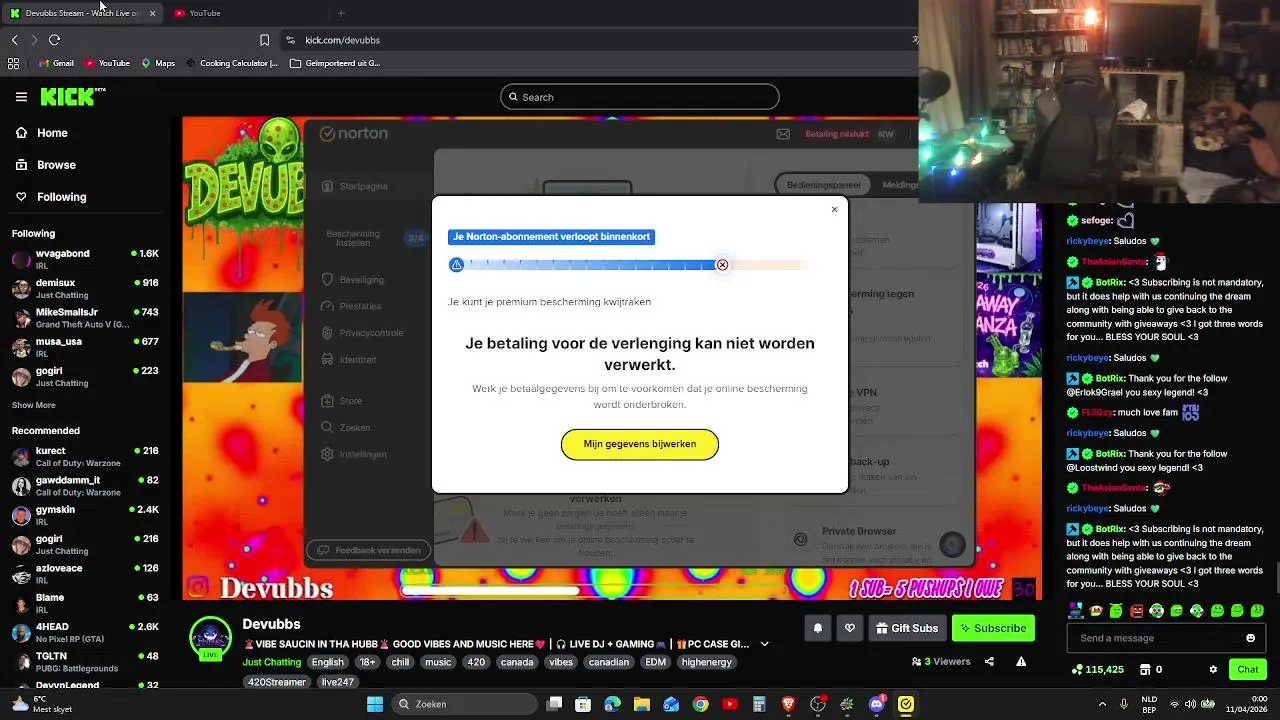Toggle stream notifications bell for Devubbs
The image size is (1280, 720).
tap(817, 628)
